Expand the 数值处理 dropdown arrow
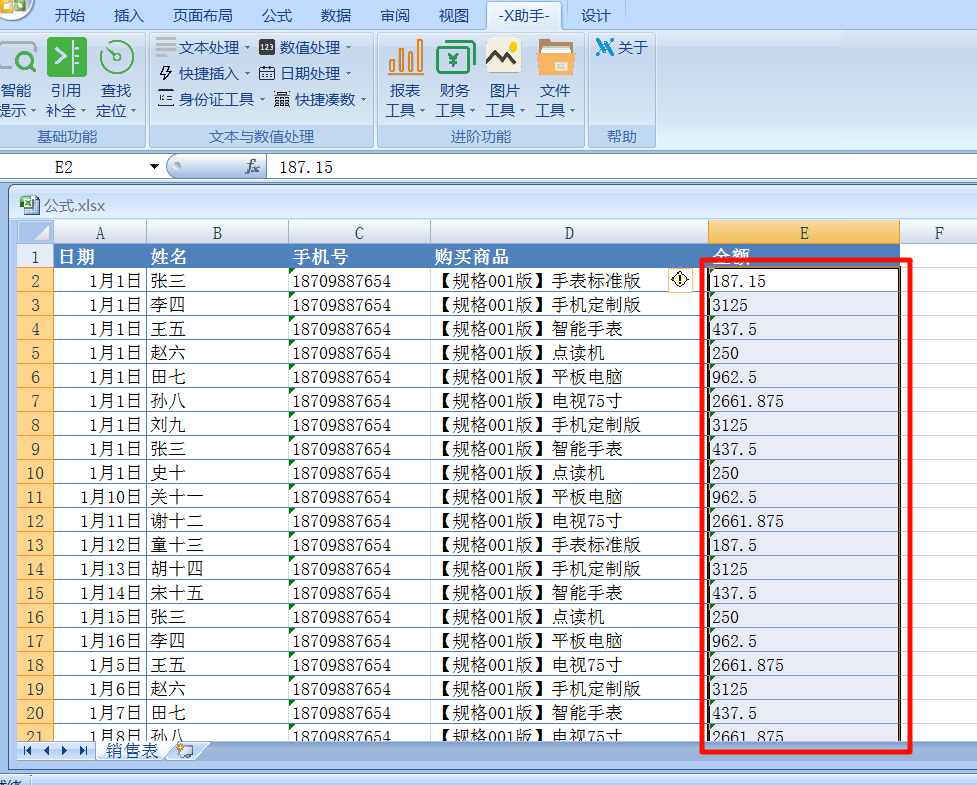Image resolution: width=977 pixels, height=785 pixels. pos(348,47)
